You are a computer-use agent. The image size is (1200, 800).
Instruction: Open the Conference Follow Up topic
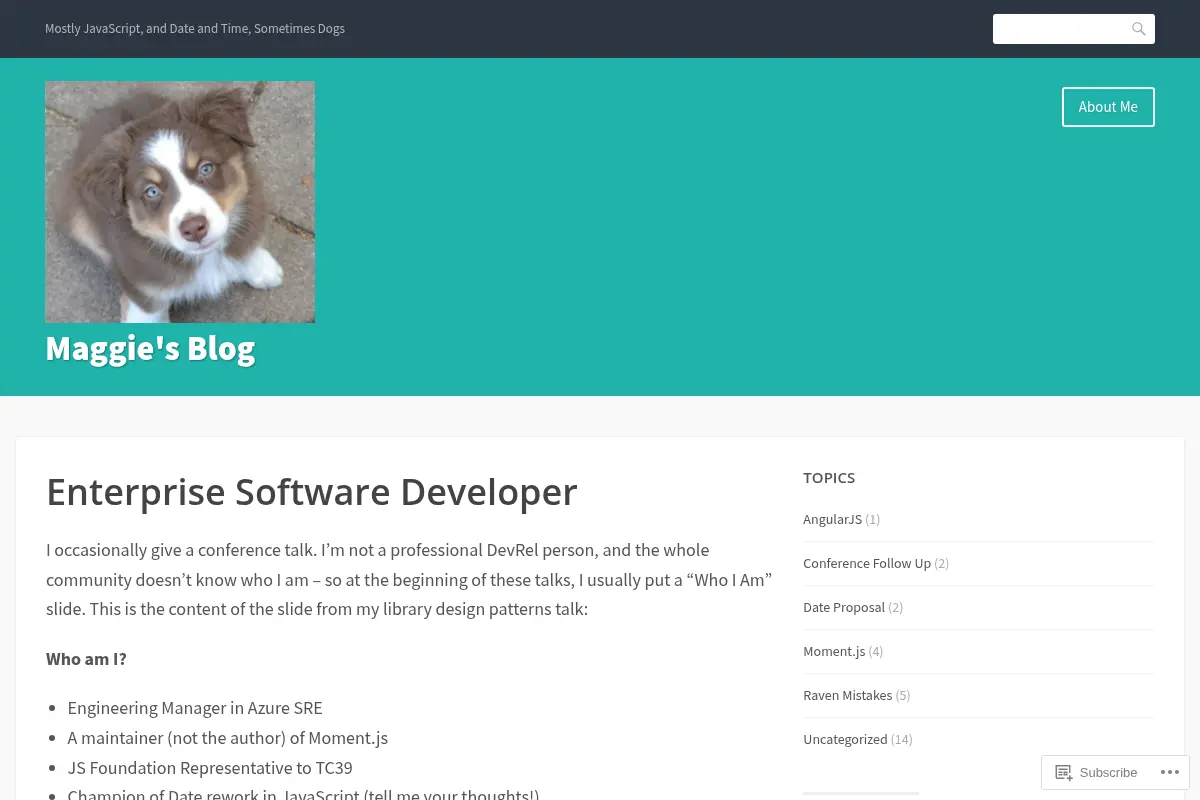[x=867, y=563]
